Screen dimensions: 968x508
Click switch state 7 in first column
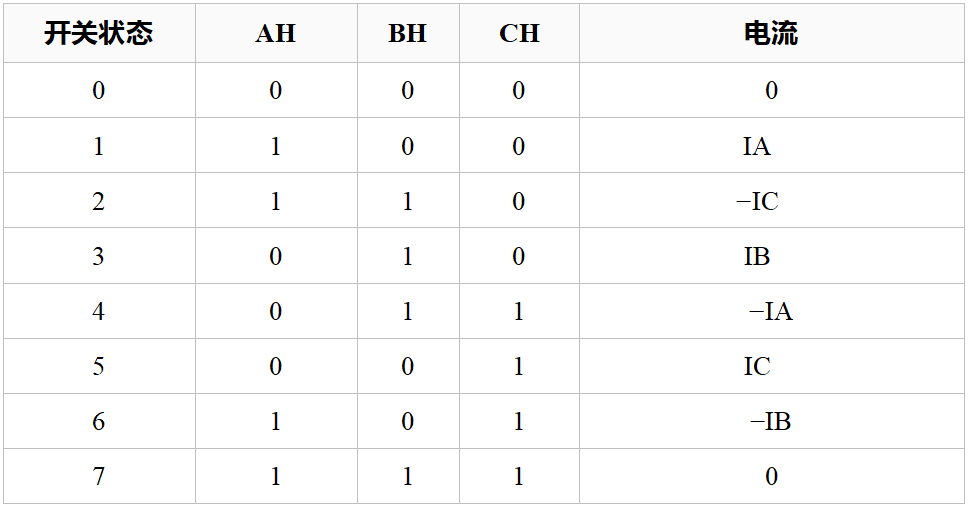click(x=99, y=476)
